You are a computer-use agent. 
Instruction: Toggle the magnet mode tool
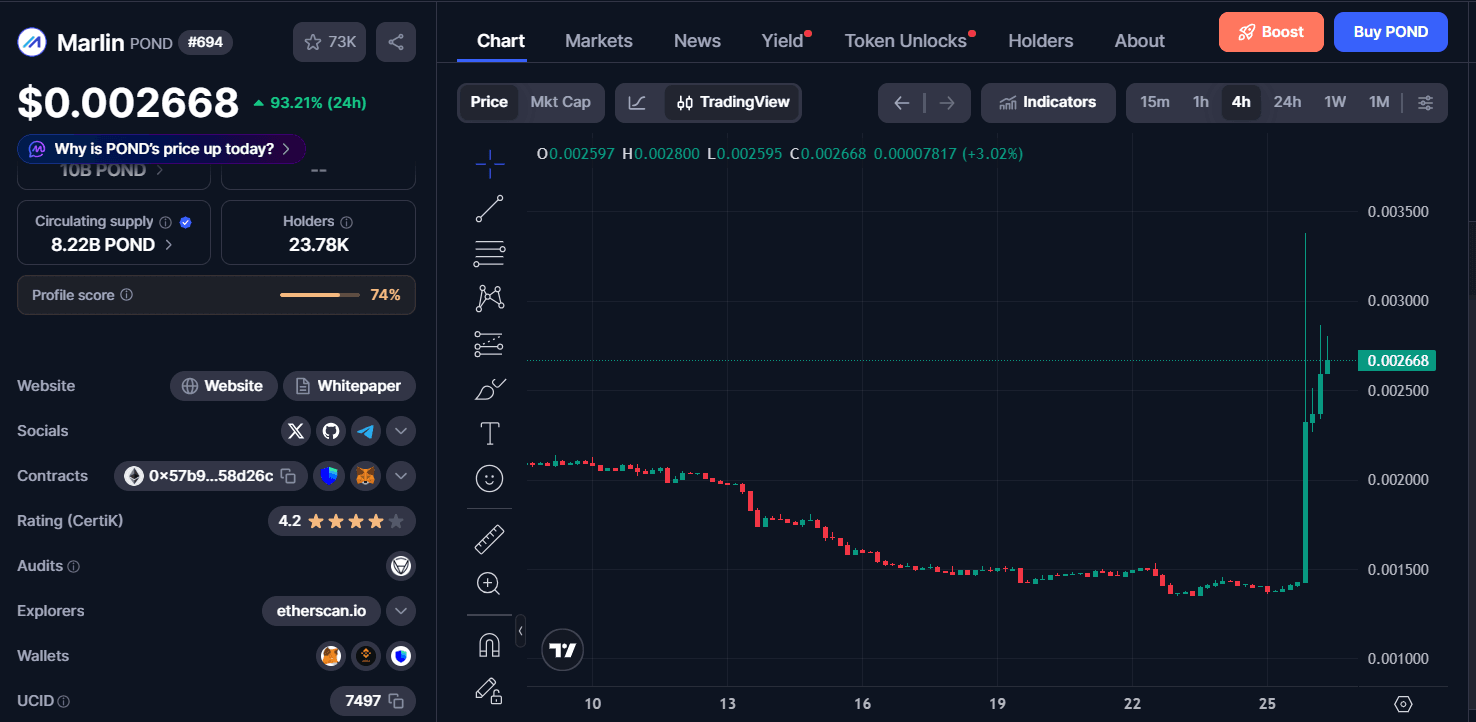tap(489, 646)
